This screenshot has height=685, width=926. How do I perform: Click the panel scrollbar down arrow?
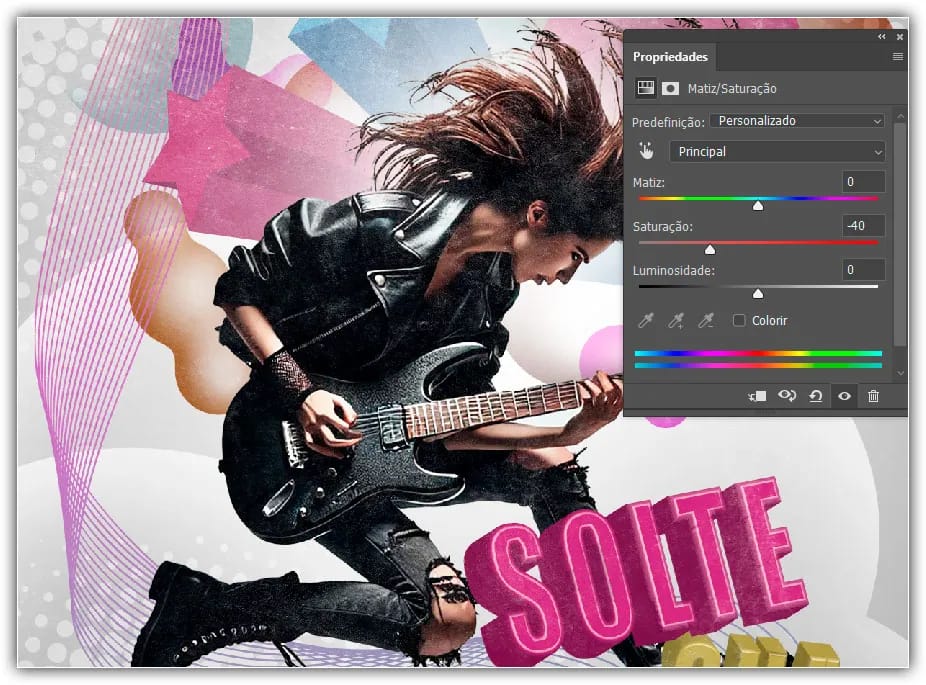click(900, 373)
